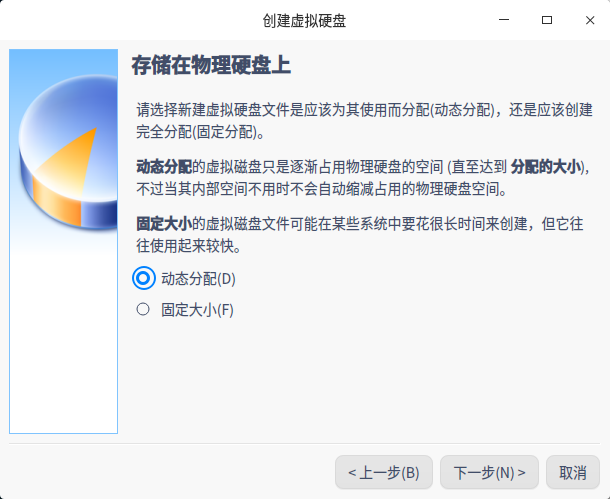Close the 创建虚拟硬盘 dialog
The width and height of the screenshot is (610, 499).
point(590,20)
